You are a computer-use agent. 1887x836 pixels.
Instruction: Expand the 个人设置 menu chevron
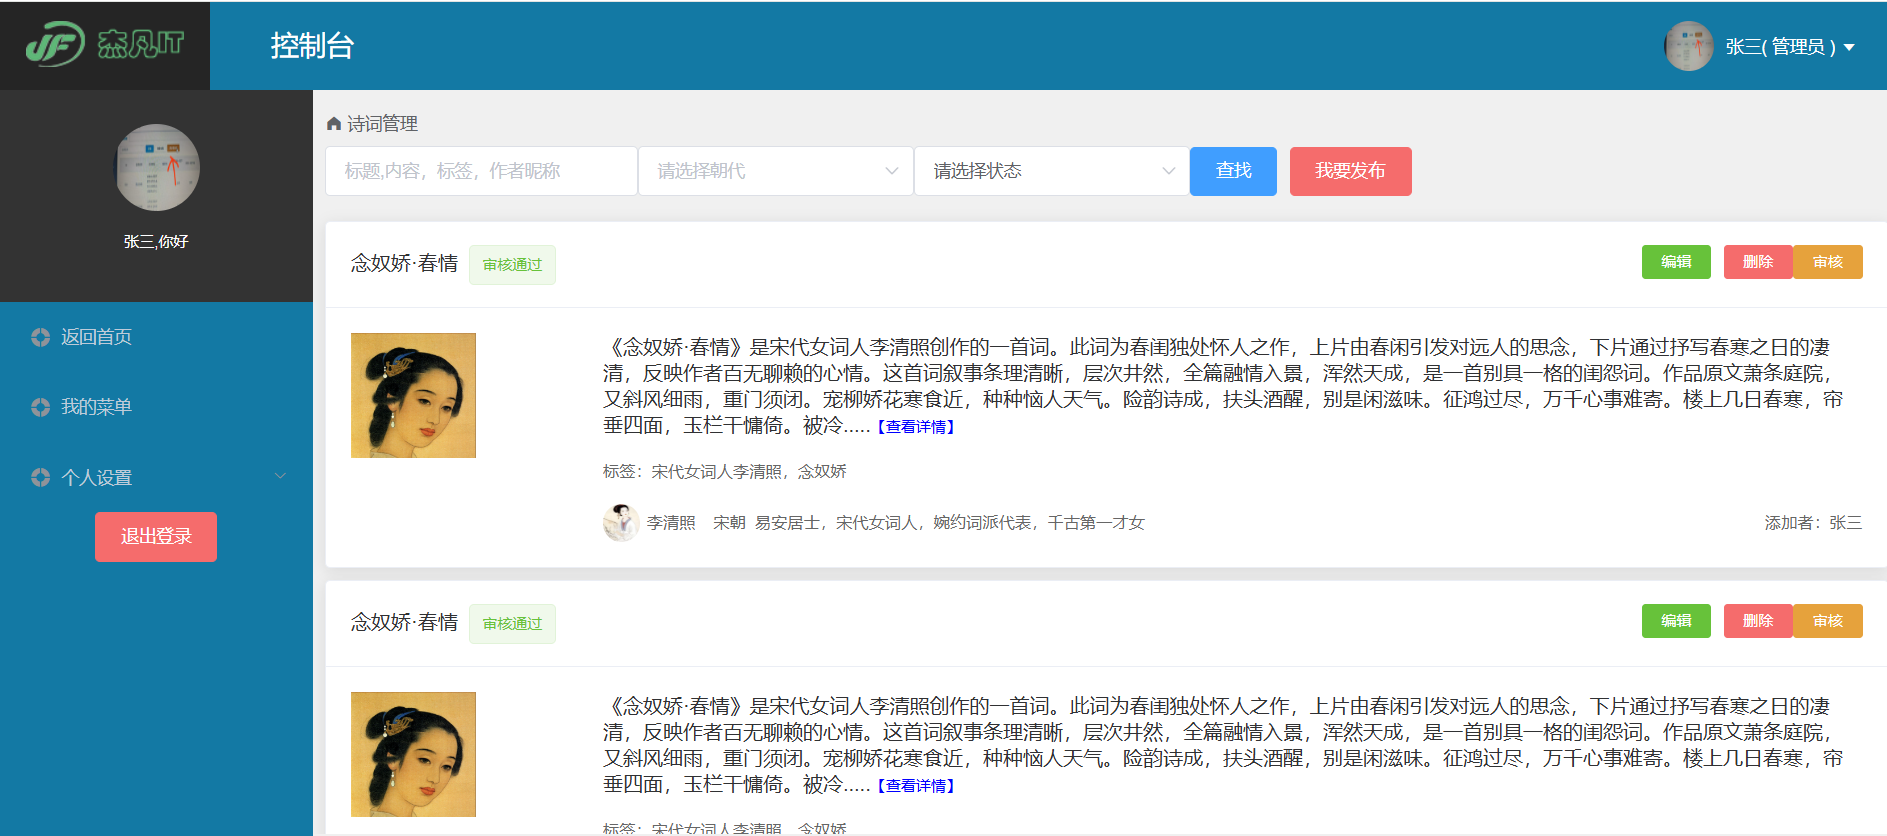281,476
